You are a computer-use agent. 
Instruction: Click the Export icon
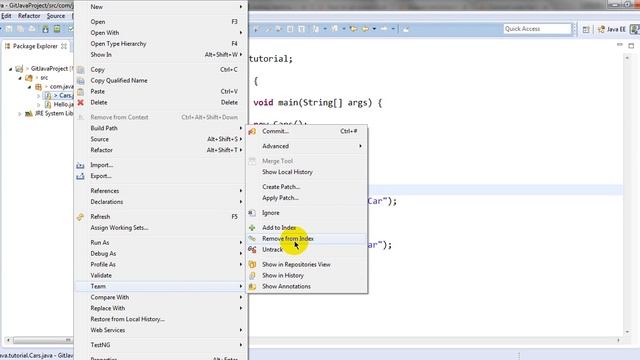coord(80,176)
